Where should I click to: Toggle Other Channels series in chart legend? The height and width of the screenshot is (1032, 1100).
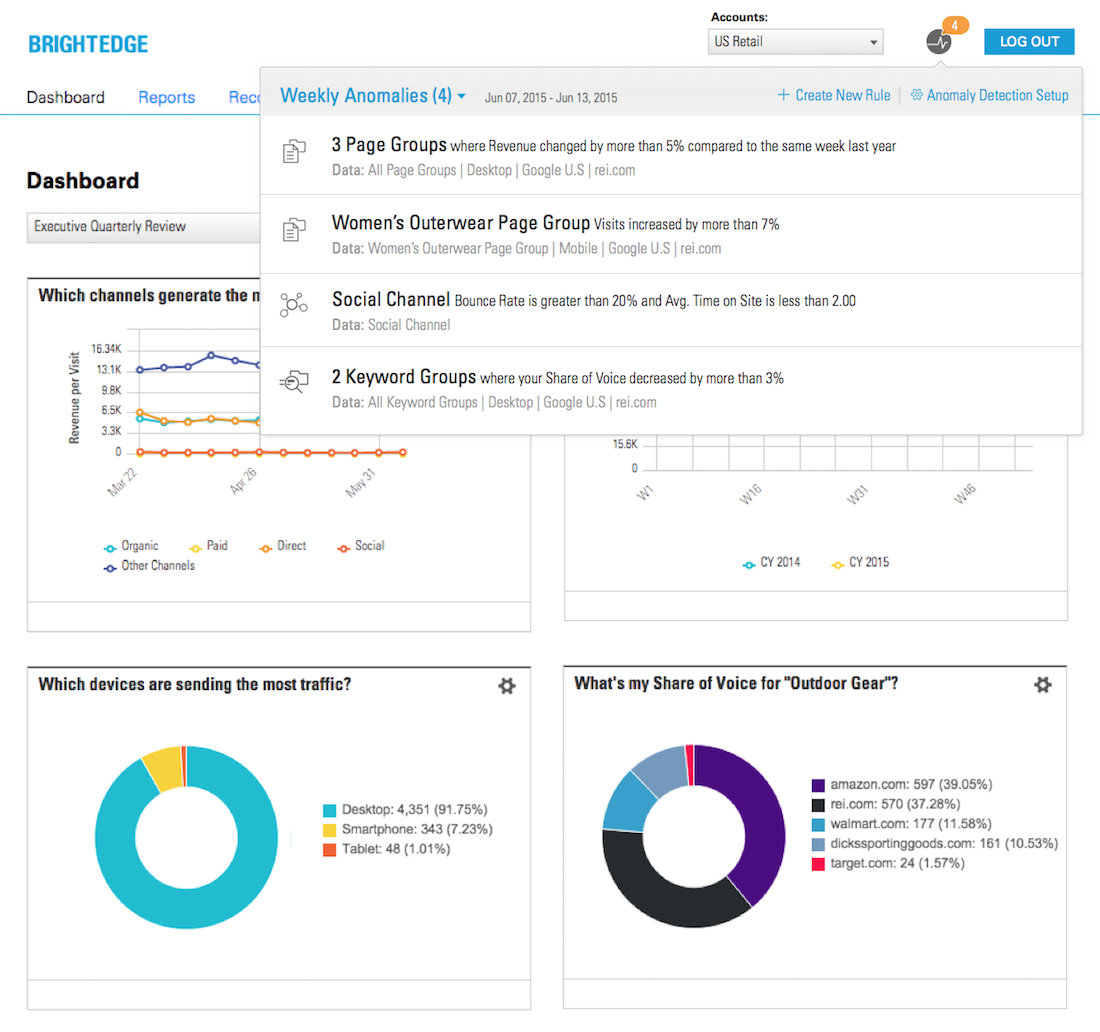(x=149, y=565)
